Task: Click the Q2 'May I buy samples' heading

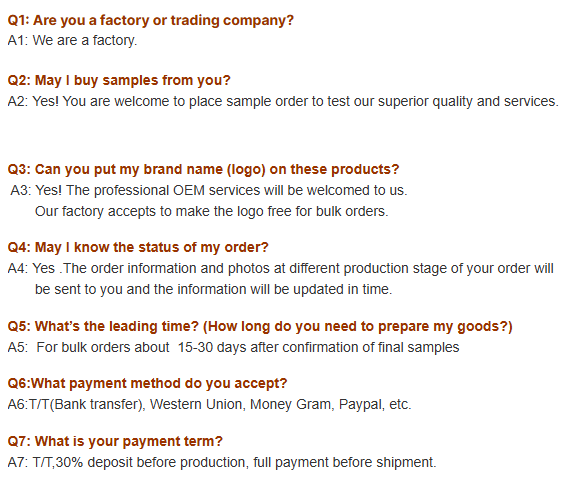Action: click(119, 80)
